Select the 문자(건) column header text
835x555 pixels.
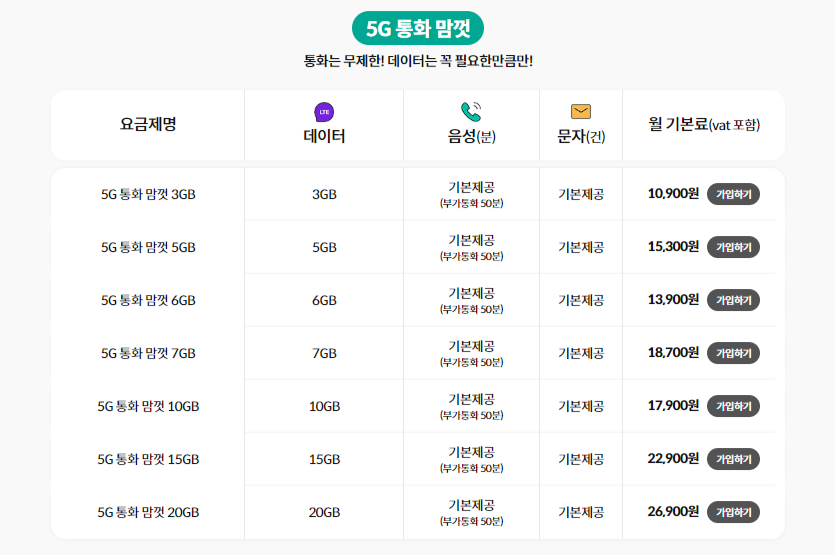[581, 136]
